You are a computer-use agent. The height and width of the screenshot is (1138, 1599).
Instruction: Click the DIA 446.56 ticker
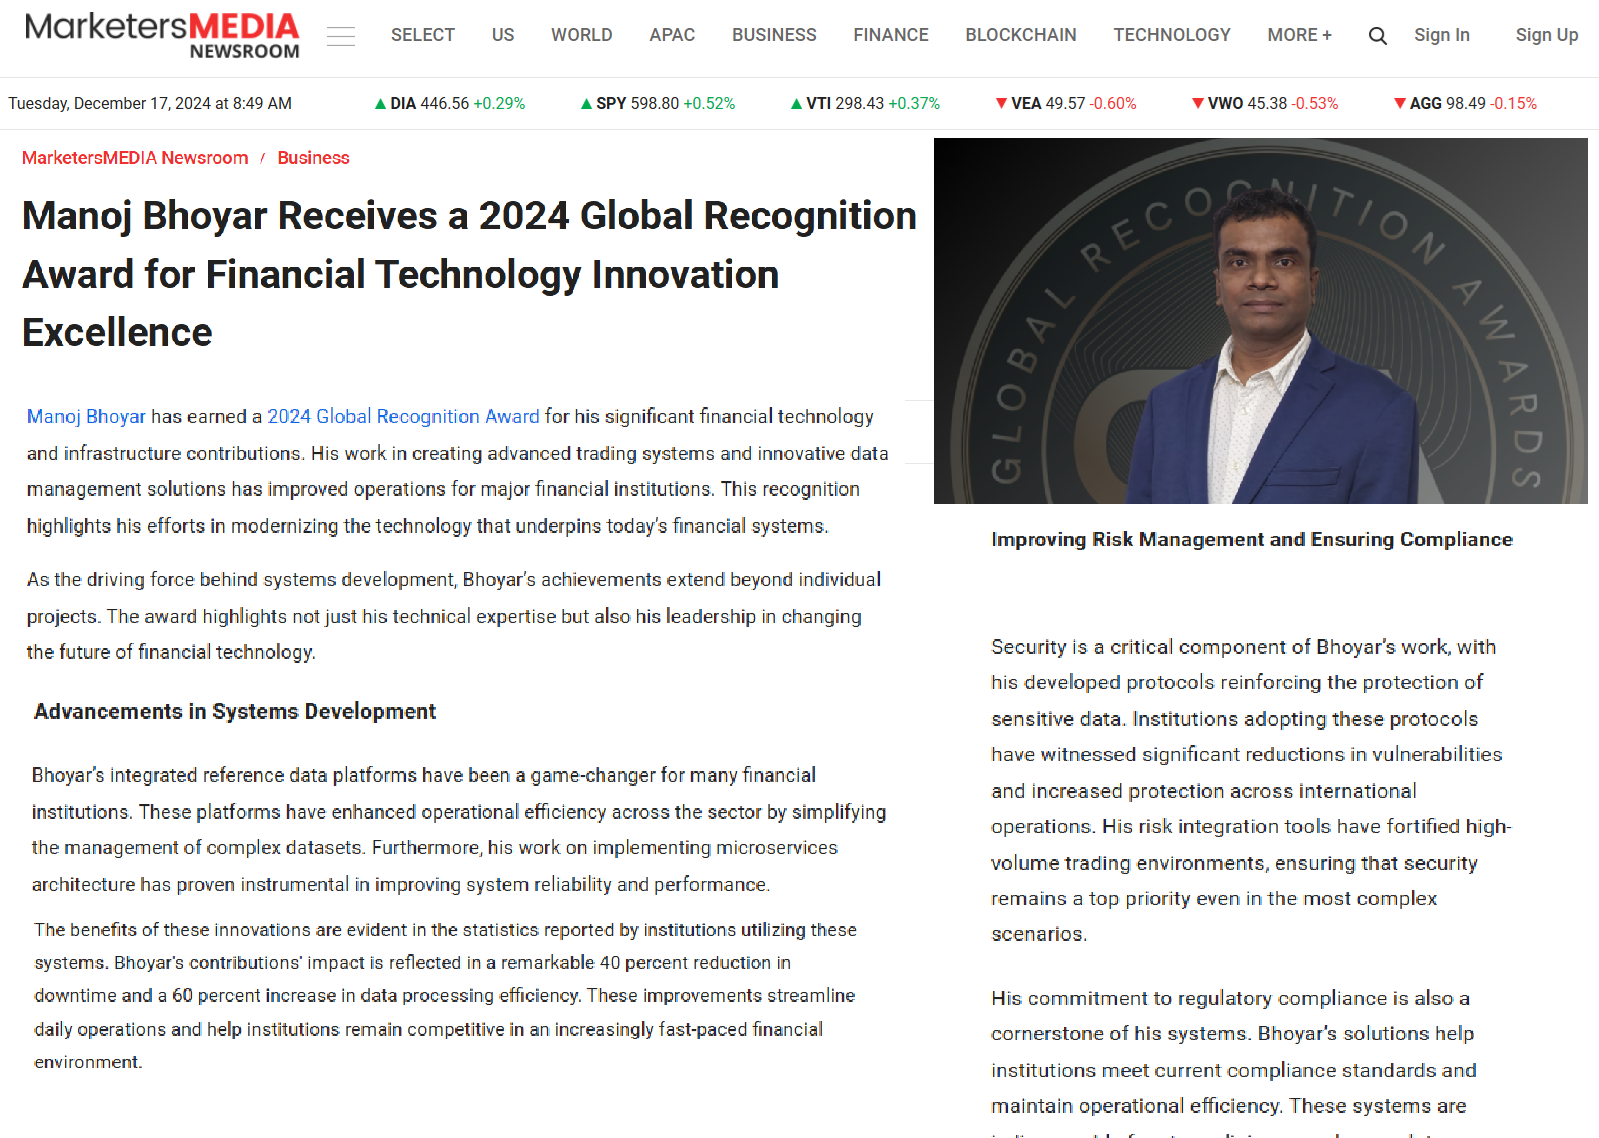coord(449,104)
